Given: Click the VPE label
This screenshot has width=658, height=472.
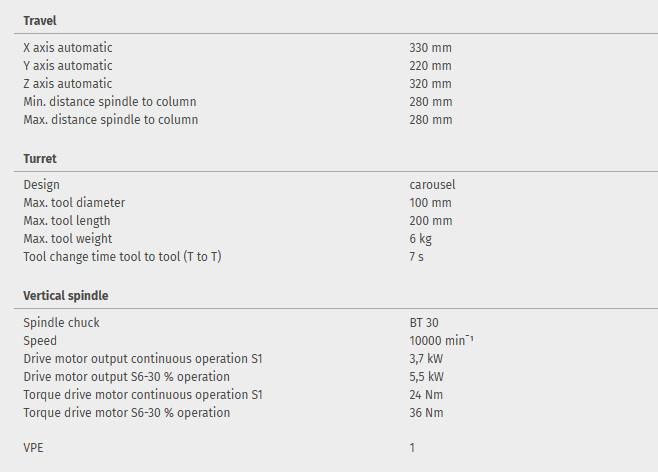Looking at the screenshot, I should coord(34,447).
